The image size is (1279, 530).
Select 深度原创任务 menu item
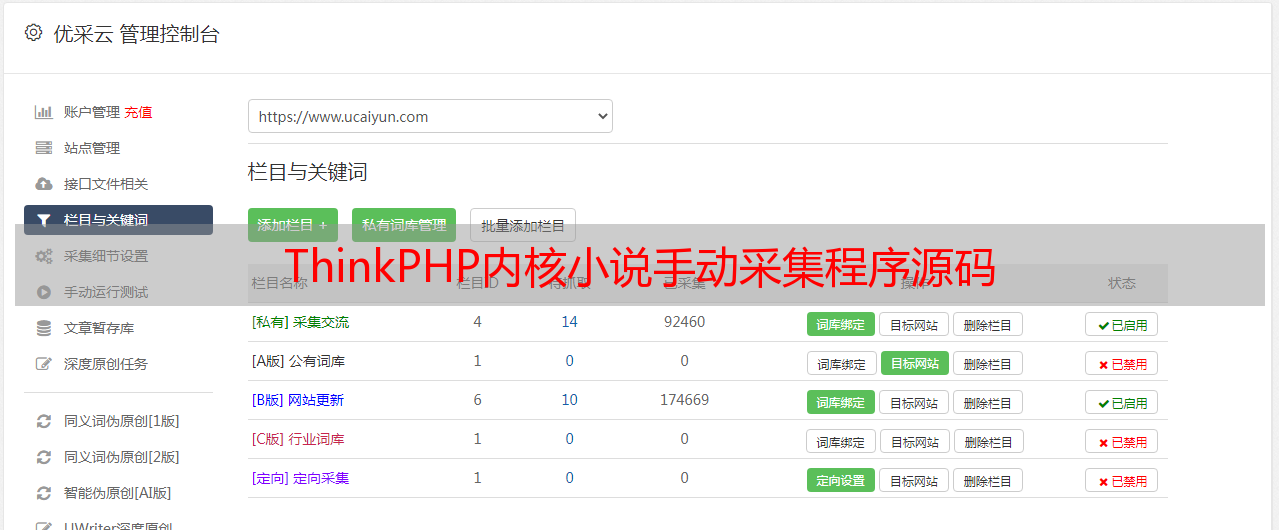106,364
